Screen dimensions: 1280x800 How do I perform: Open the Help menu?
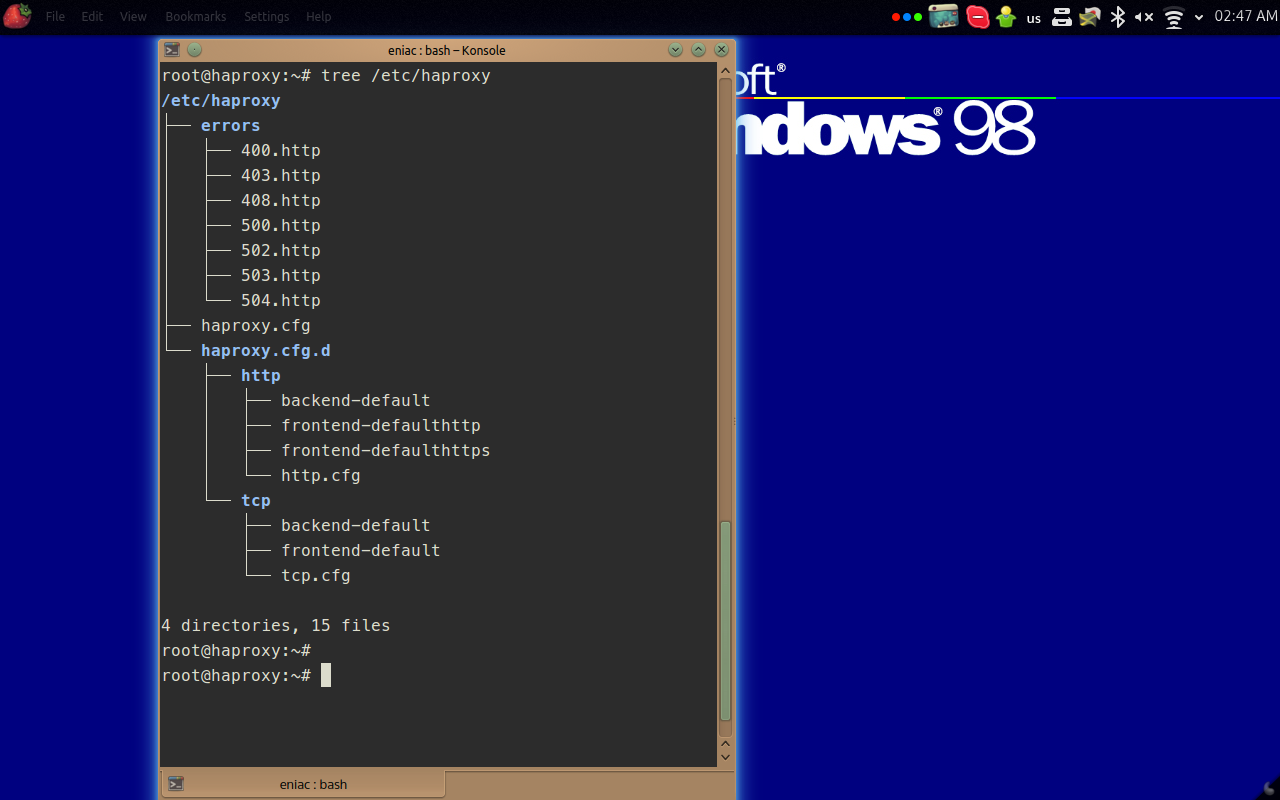click(318, 17)
